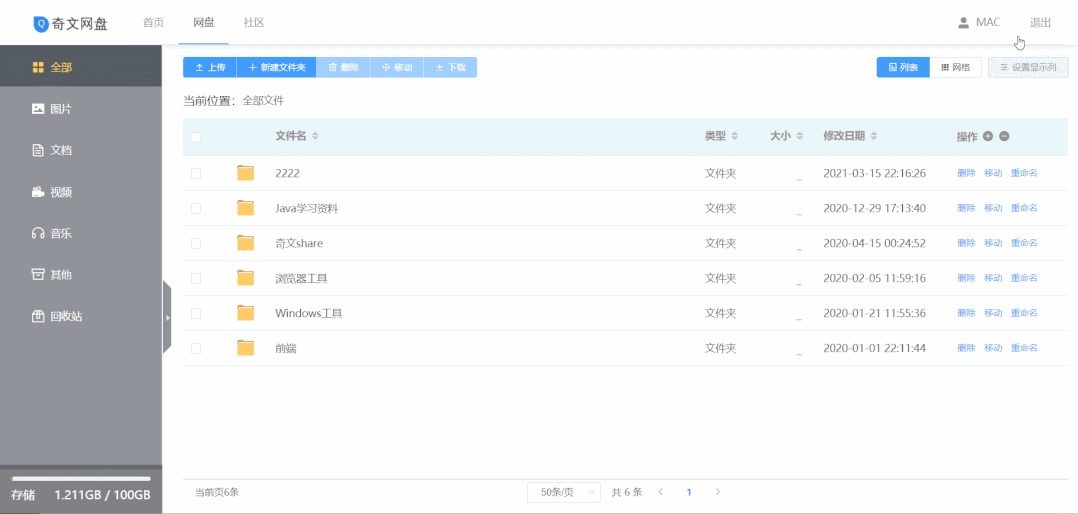Click 移动 for Java学习资料
Screen dimensions: 1078x514
pyautogui.click(x=993, y=208)
